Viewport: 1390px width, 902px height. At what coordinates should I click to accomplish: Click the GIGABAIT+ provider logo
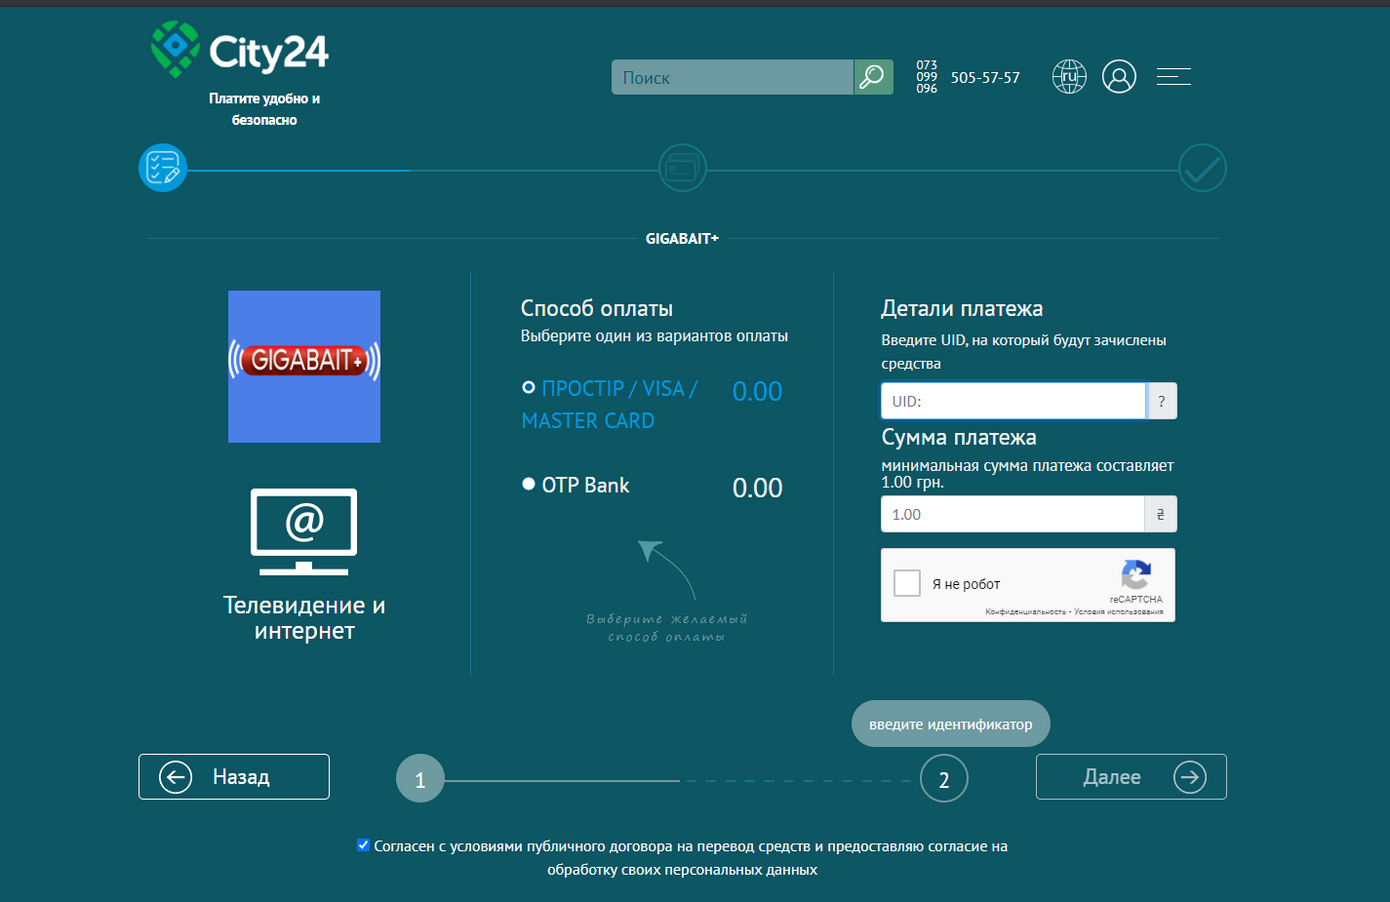304,366
